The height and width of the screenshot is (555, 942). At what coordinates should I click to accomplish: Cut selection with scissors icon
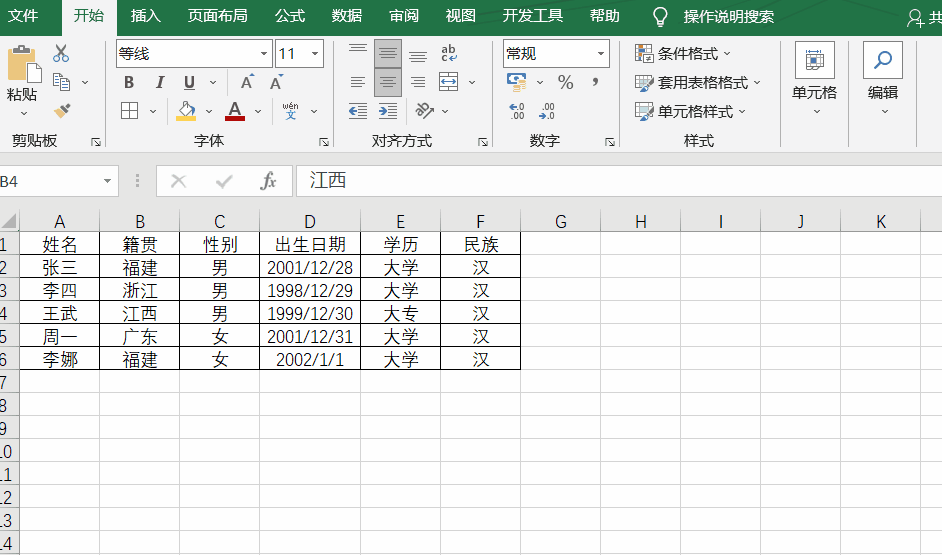[61, 53]
